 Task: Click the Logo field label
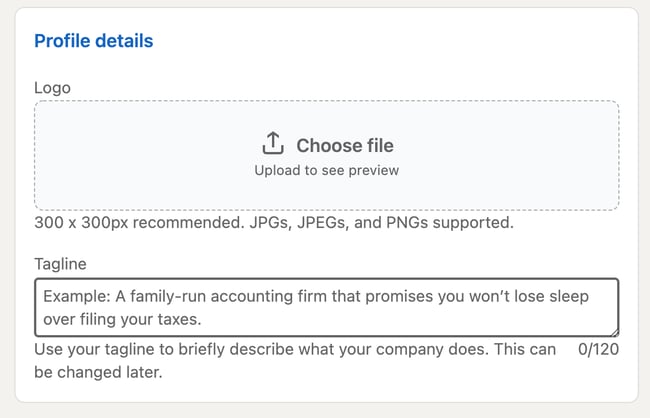coord(52,87)
